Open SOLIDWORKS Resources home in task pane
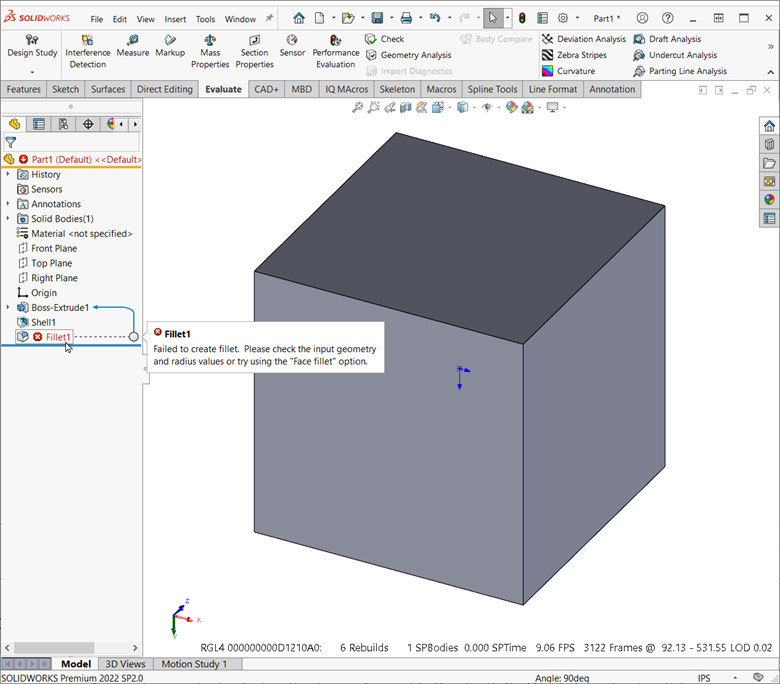The width and height of the screenshot is (780, 684). pos(769,126)
